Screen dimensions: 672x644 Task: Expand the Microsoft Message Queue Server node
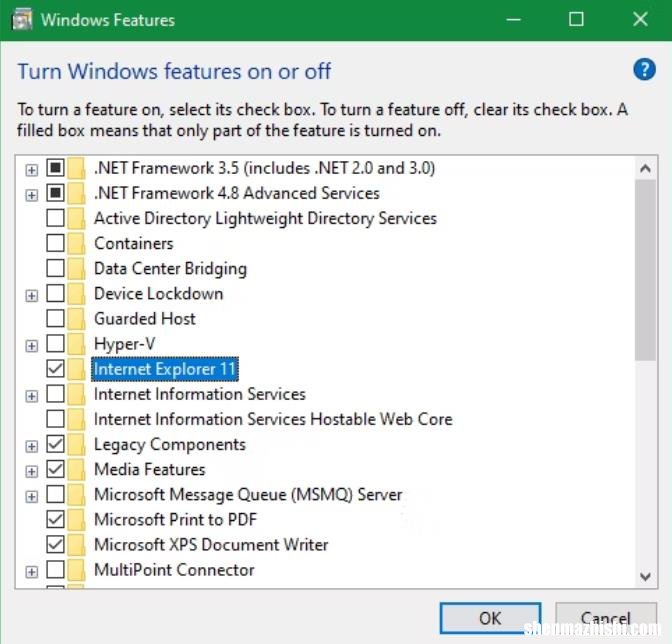(31, 497)
